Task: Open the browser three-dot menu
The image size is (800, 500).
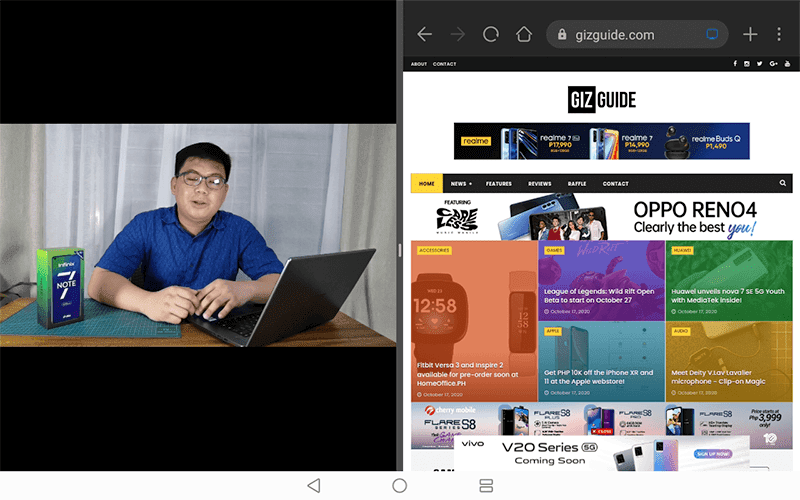Action: pyautogui.click(x=779, y=34)
